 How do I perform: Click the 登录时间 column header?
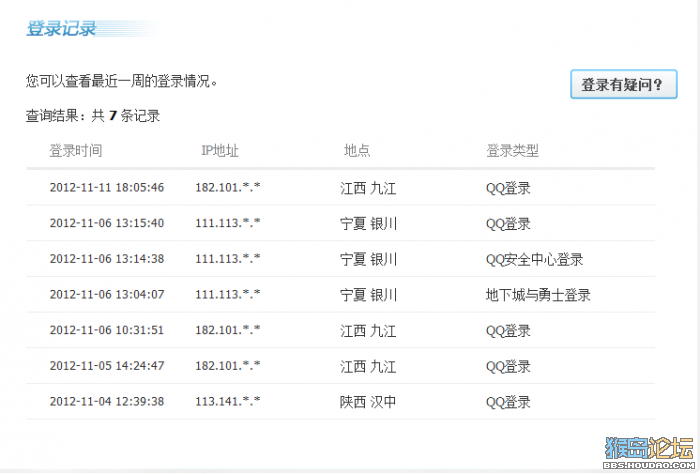[76, 150]
